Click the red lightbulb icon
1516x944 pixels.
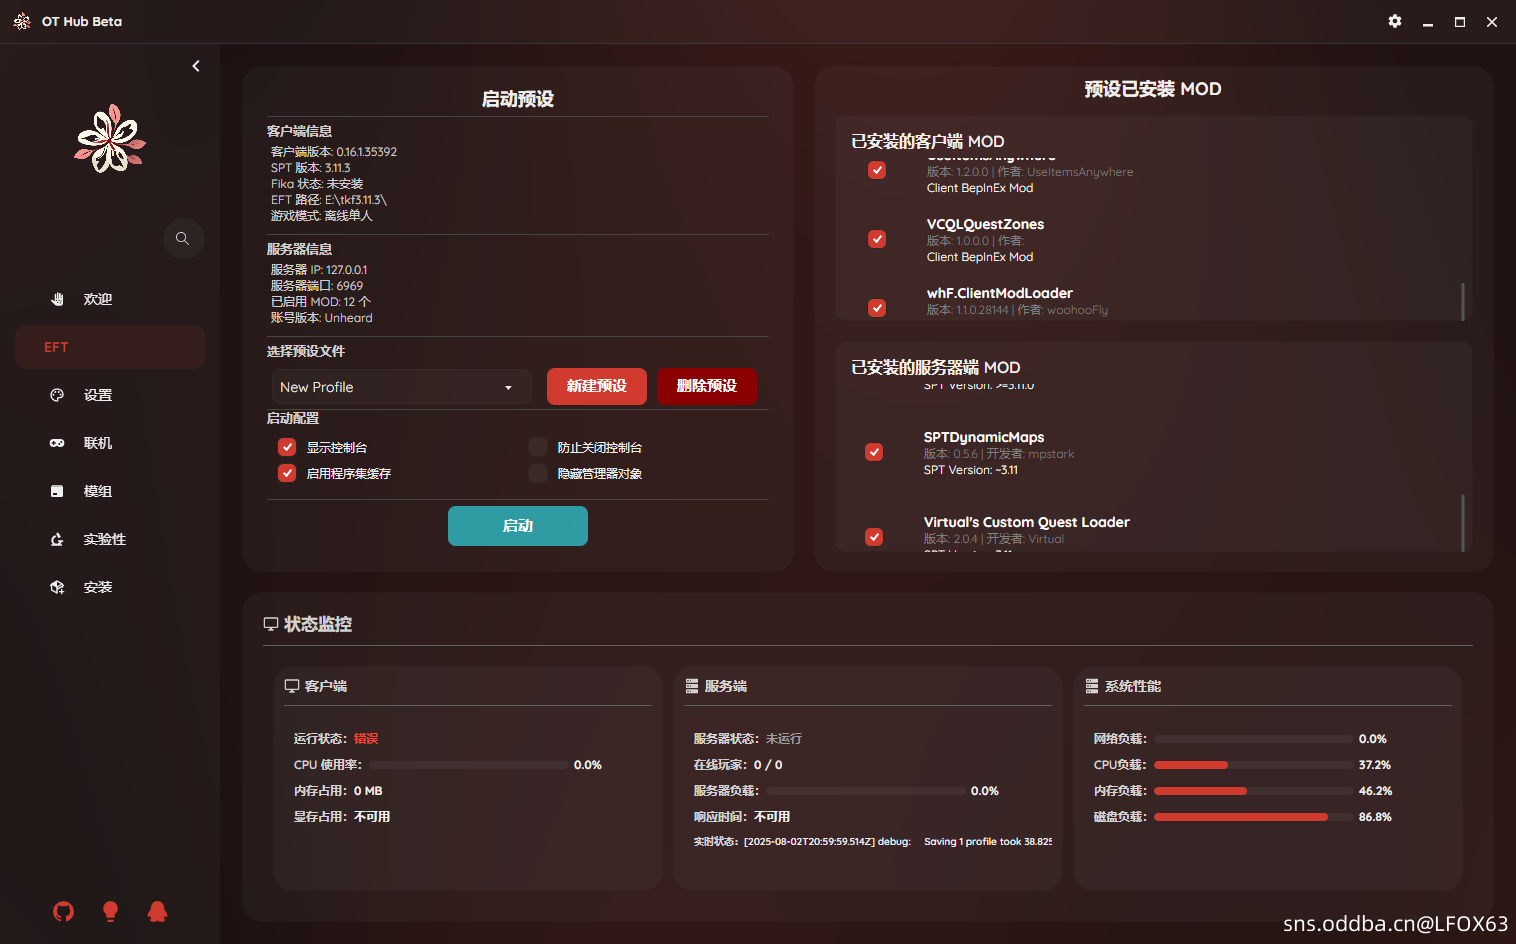click(x=110, y=911)
